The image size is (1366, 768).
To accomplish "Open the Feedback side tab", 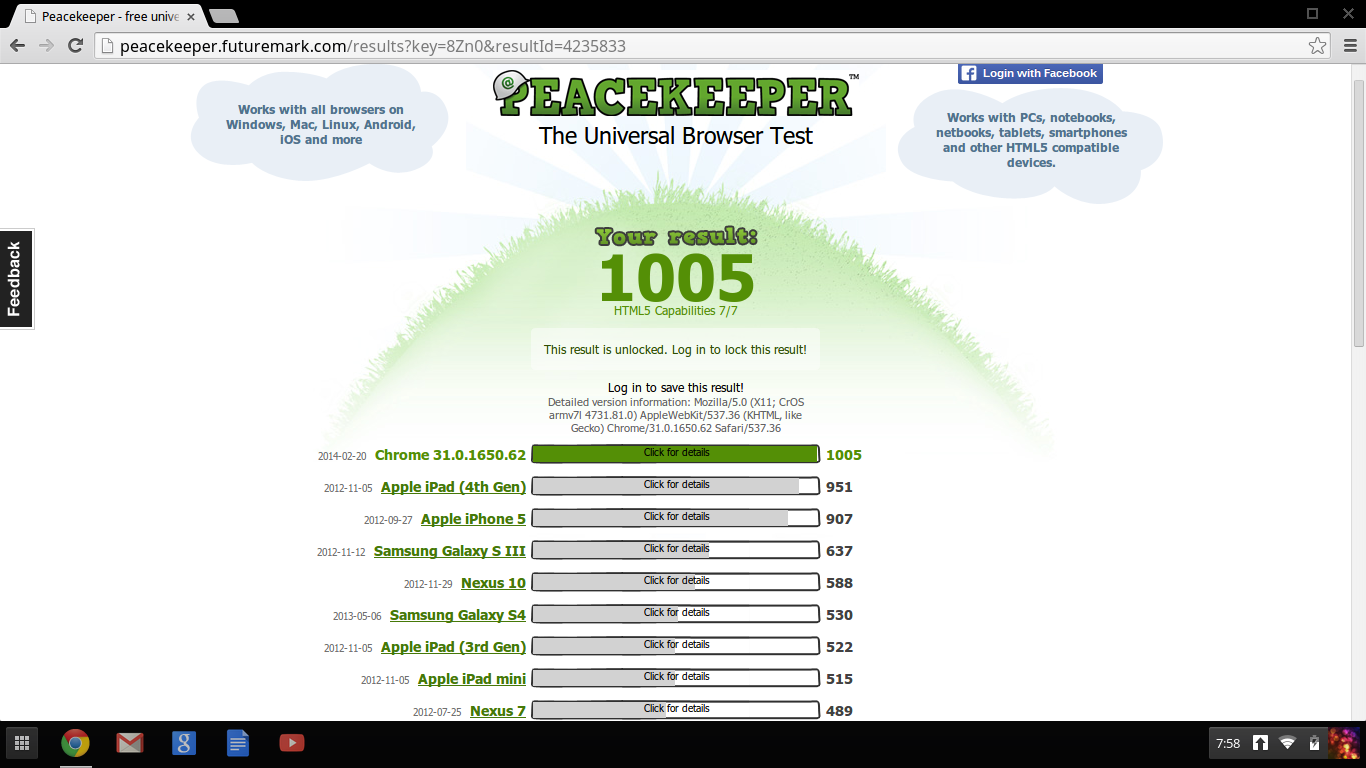I will point(16,279).
